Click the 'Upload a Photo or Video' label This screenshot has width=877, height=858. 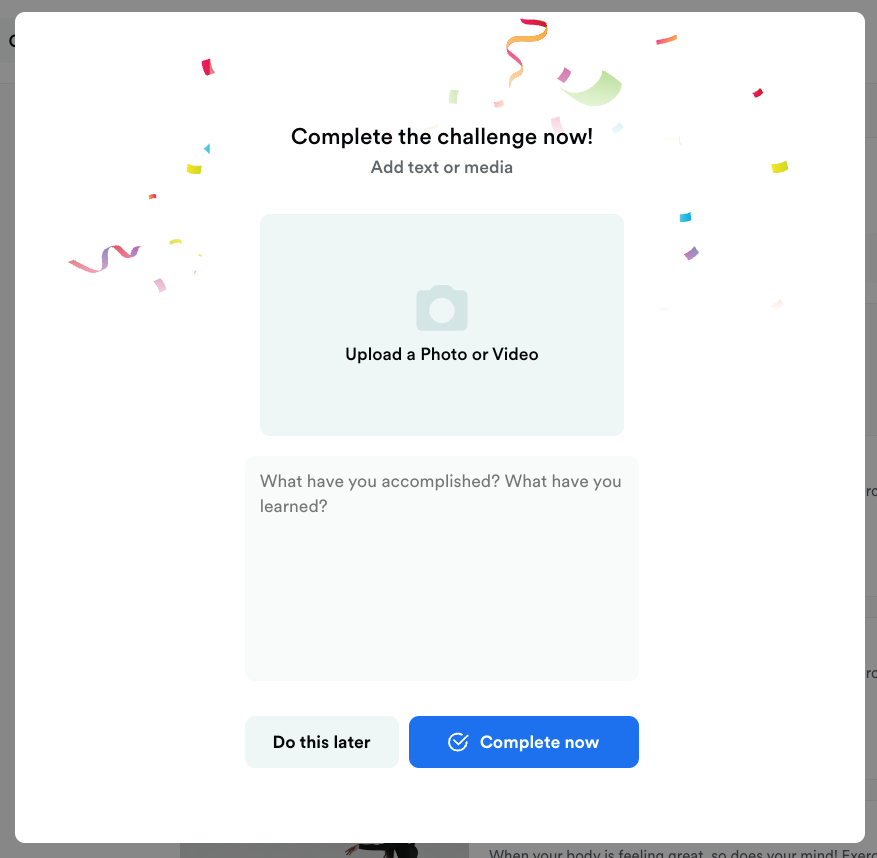pyautogui.click(x=442, y=354)
